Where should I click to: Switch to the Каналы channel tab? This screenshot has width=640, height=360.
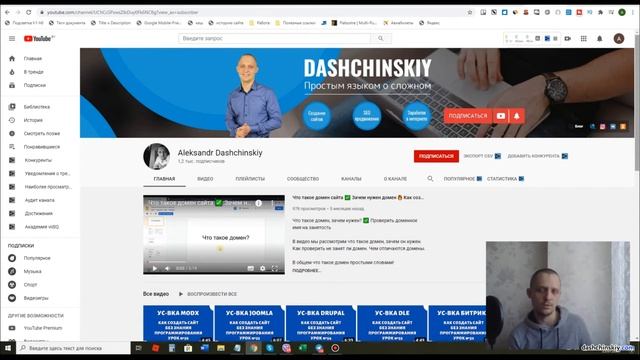351,179
